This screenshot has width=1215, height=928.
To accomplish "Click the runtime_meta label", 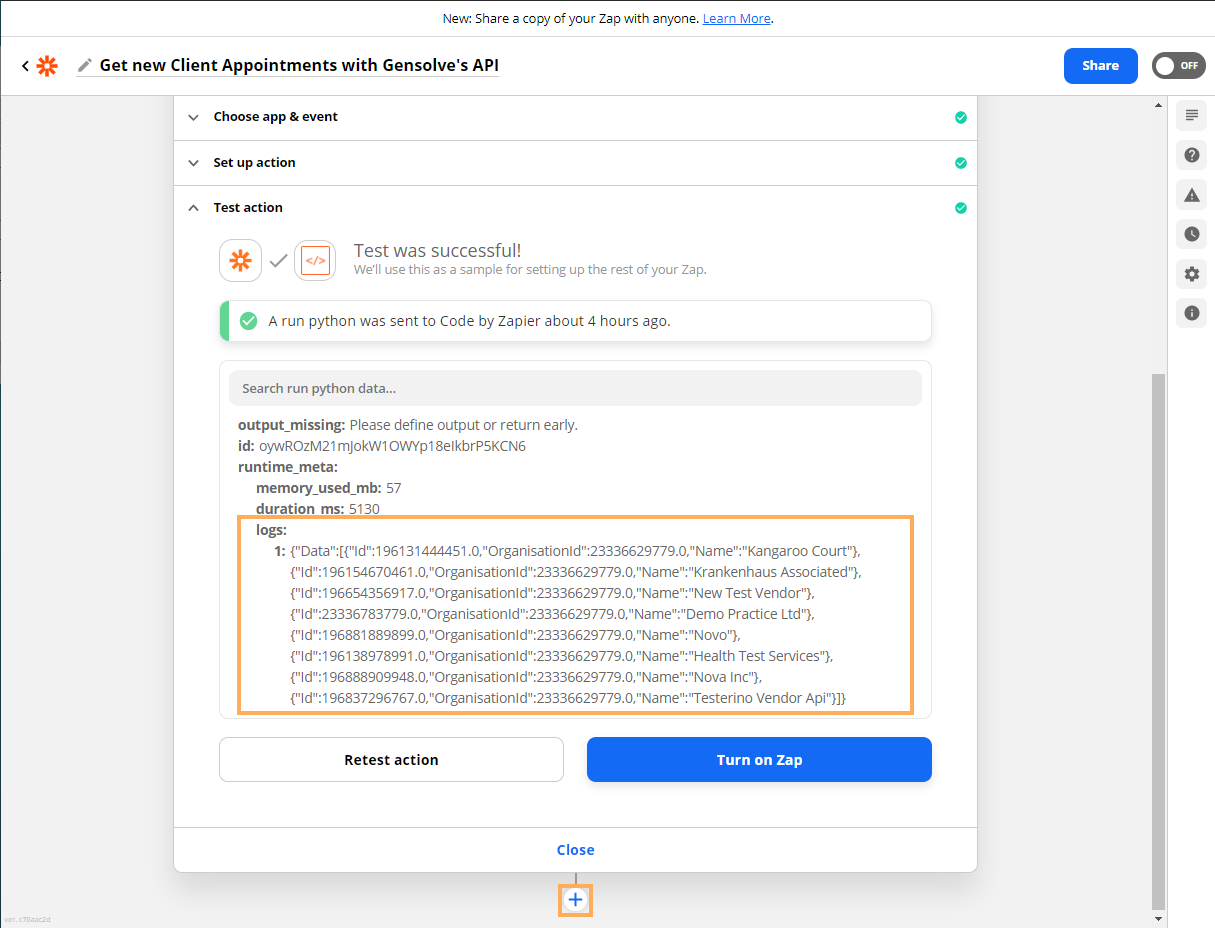I will (x=288, y=467).
